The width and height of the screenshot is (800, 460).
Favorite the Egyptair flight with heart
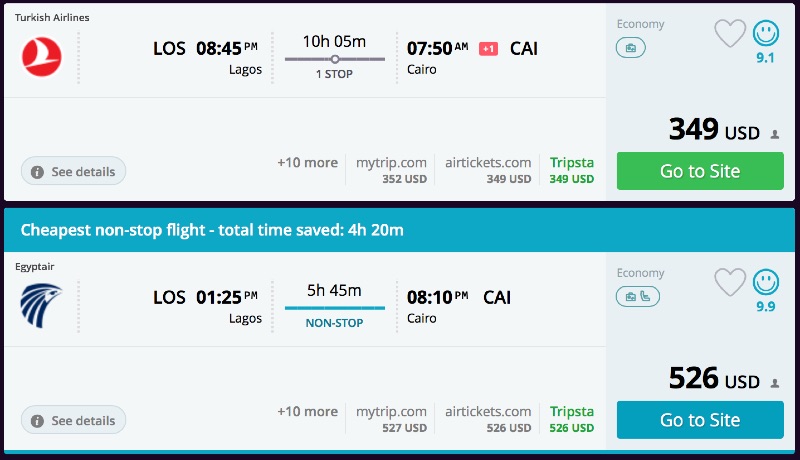pos(730,283)
